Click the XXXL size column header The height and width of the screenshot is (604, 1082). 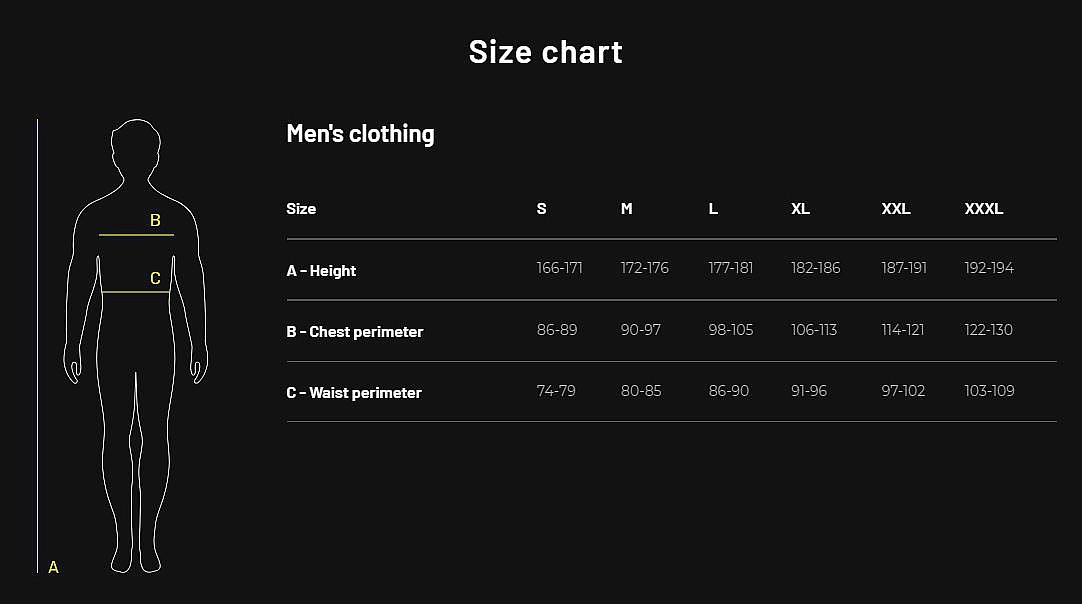point(984,209)
